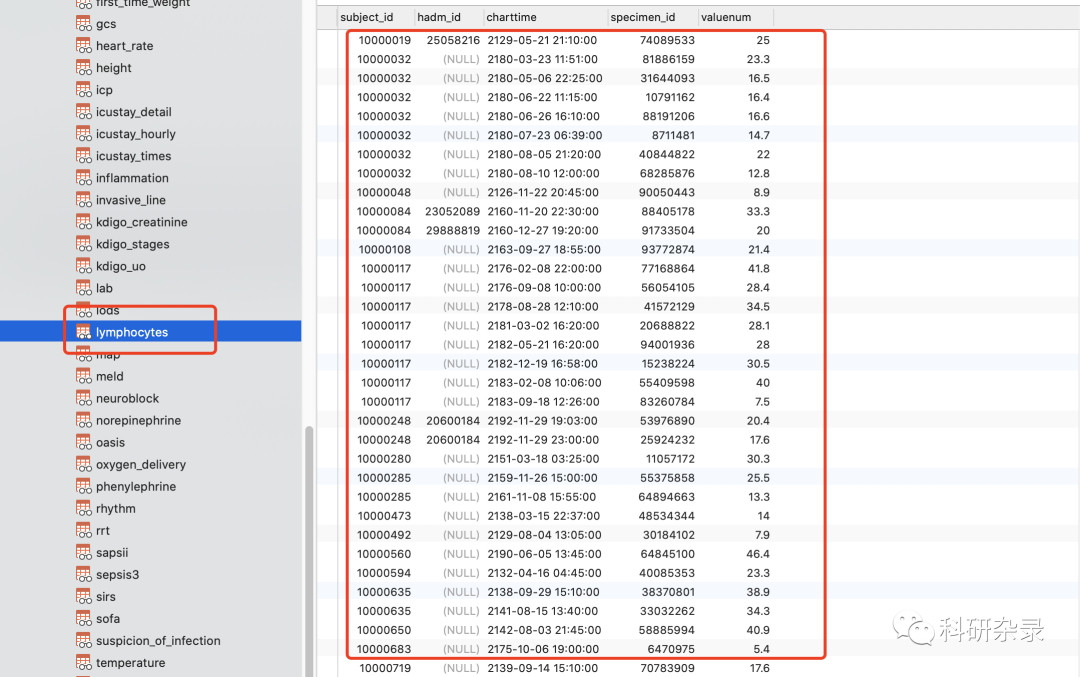1080x677 pixels.
Task: Select valuenum cell 41.8
Action: [x=758, y=269]
